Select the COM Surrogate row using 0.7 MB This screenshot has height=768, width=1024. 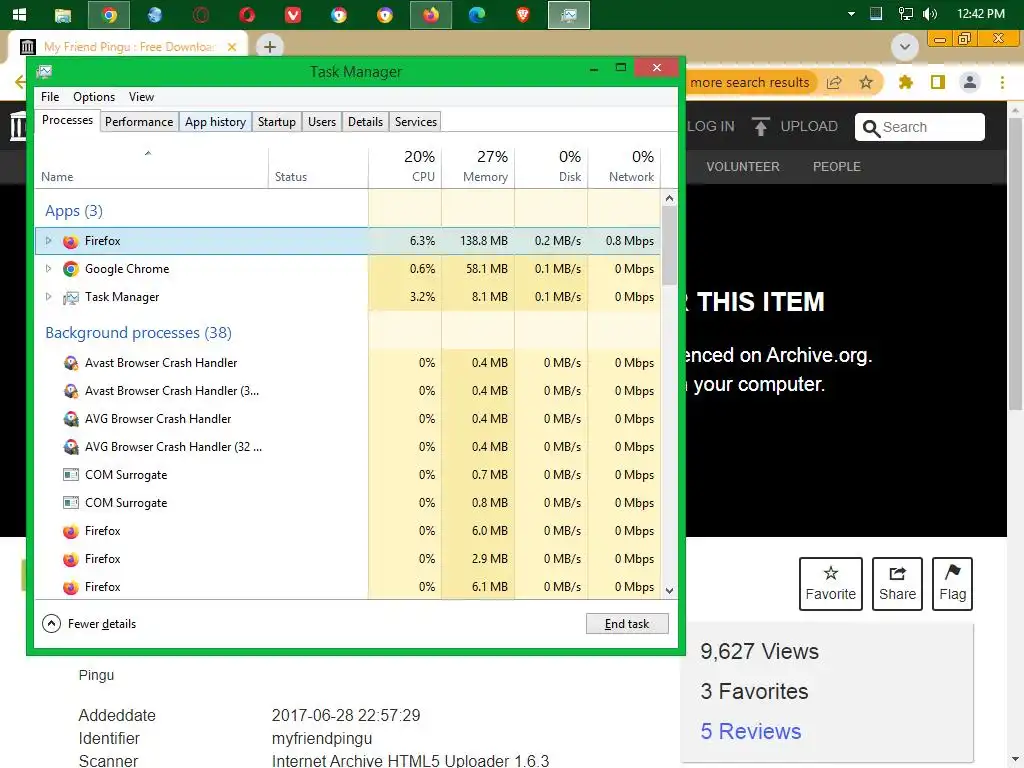[347, 475]
